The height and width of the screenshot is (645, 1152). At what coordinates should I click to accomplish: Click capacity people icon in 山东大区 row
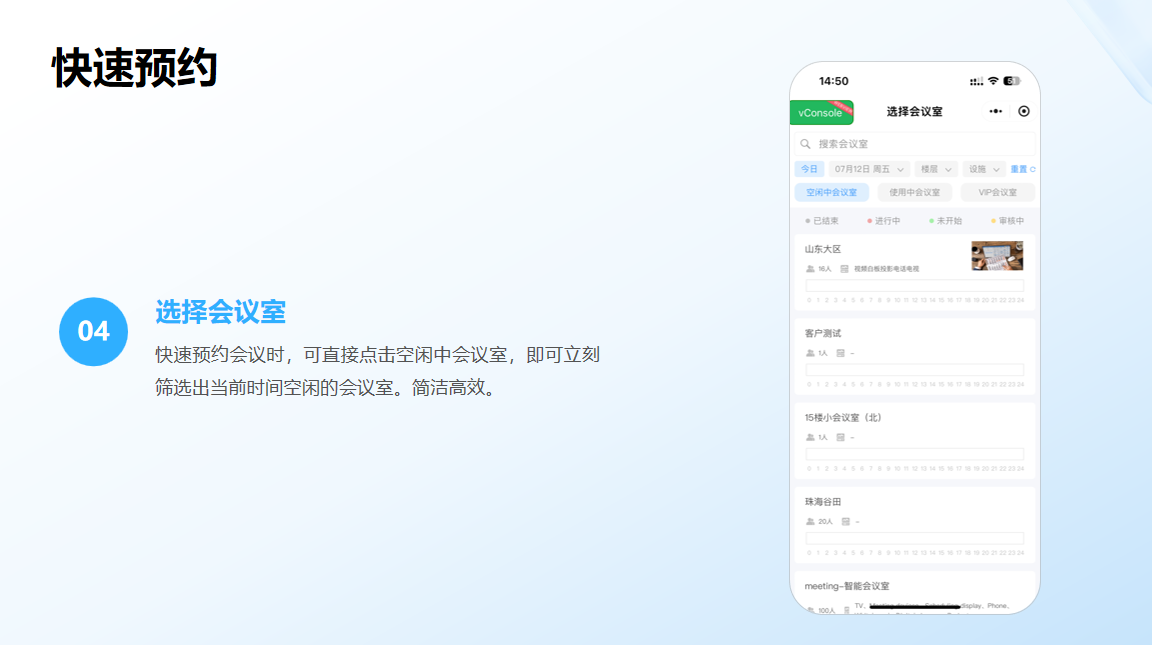pos(810,269)
